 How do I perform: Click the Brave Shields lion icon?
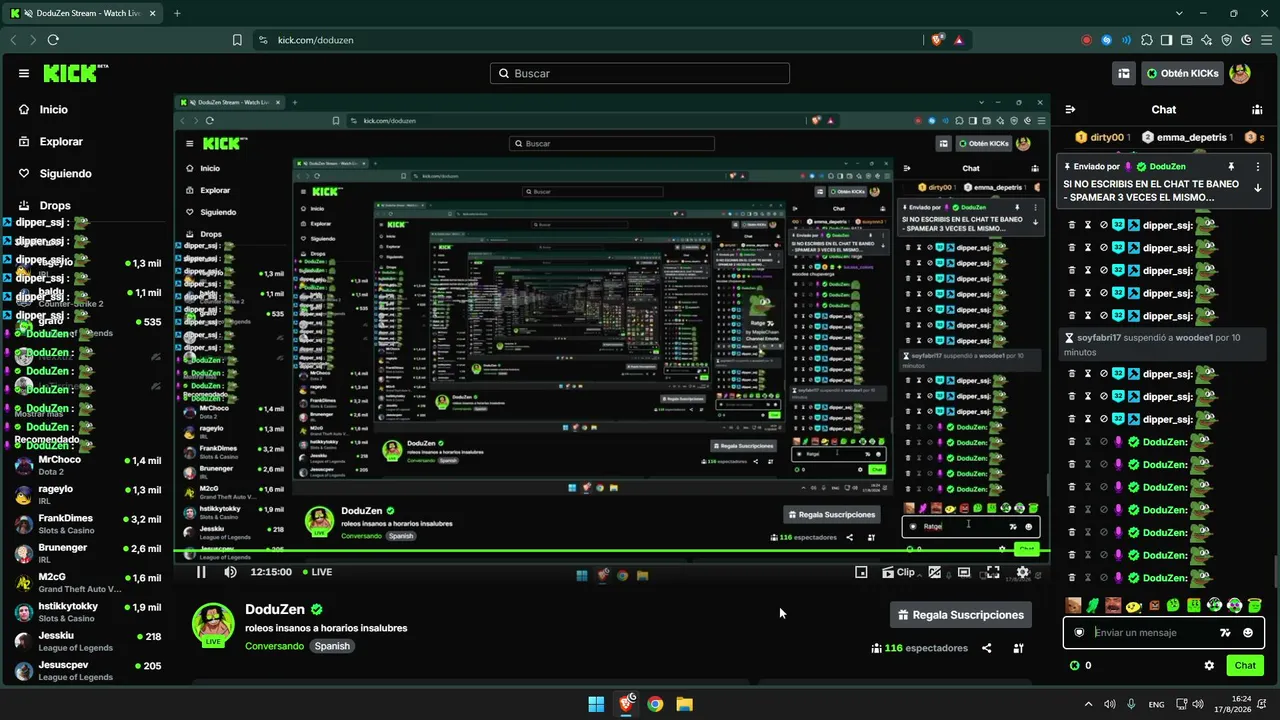pos(937,40)
